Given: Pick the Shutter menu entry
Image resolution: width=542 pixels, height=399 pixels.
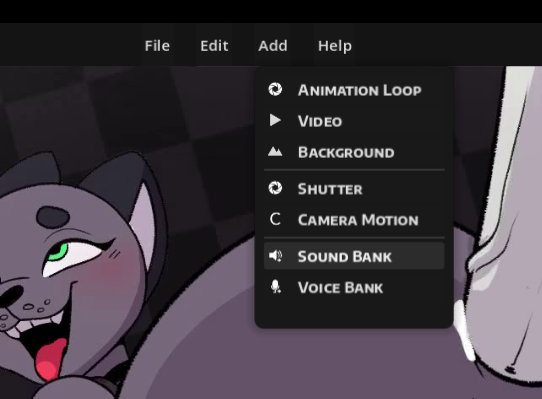Looking at the screenshot, I should pyautogui.click(x=354, y=189).
